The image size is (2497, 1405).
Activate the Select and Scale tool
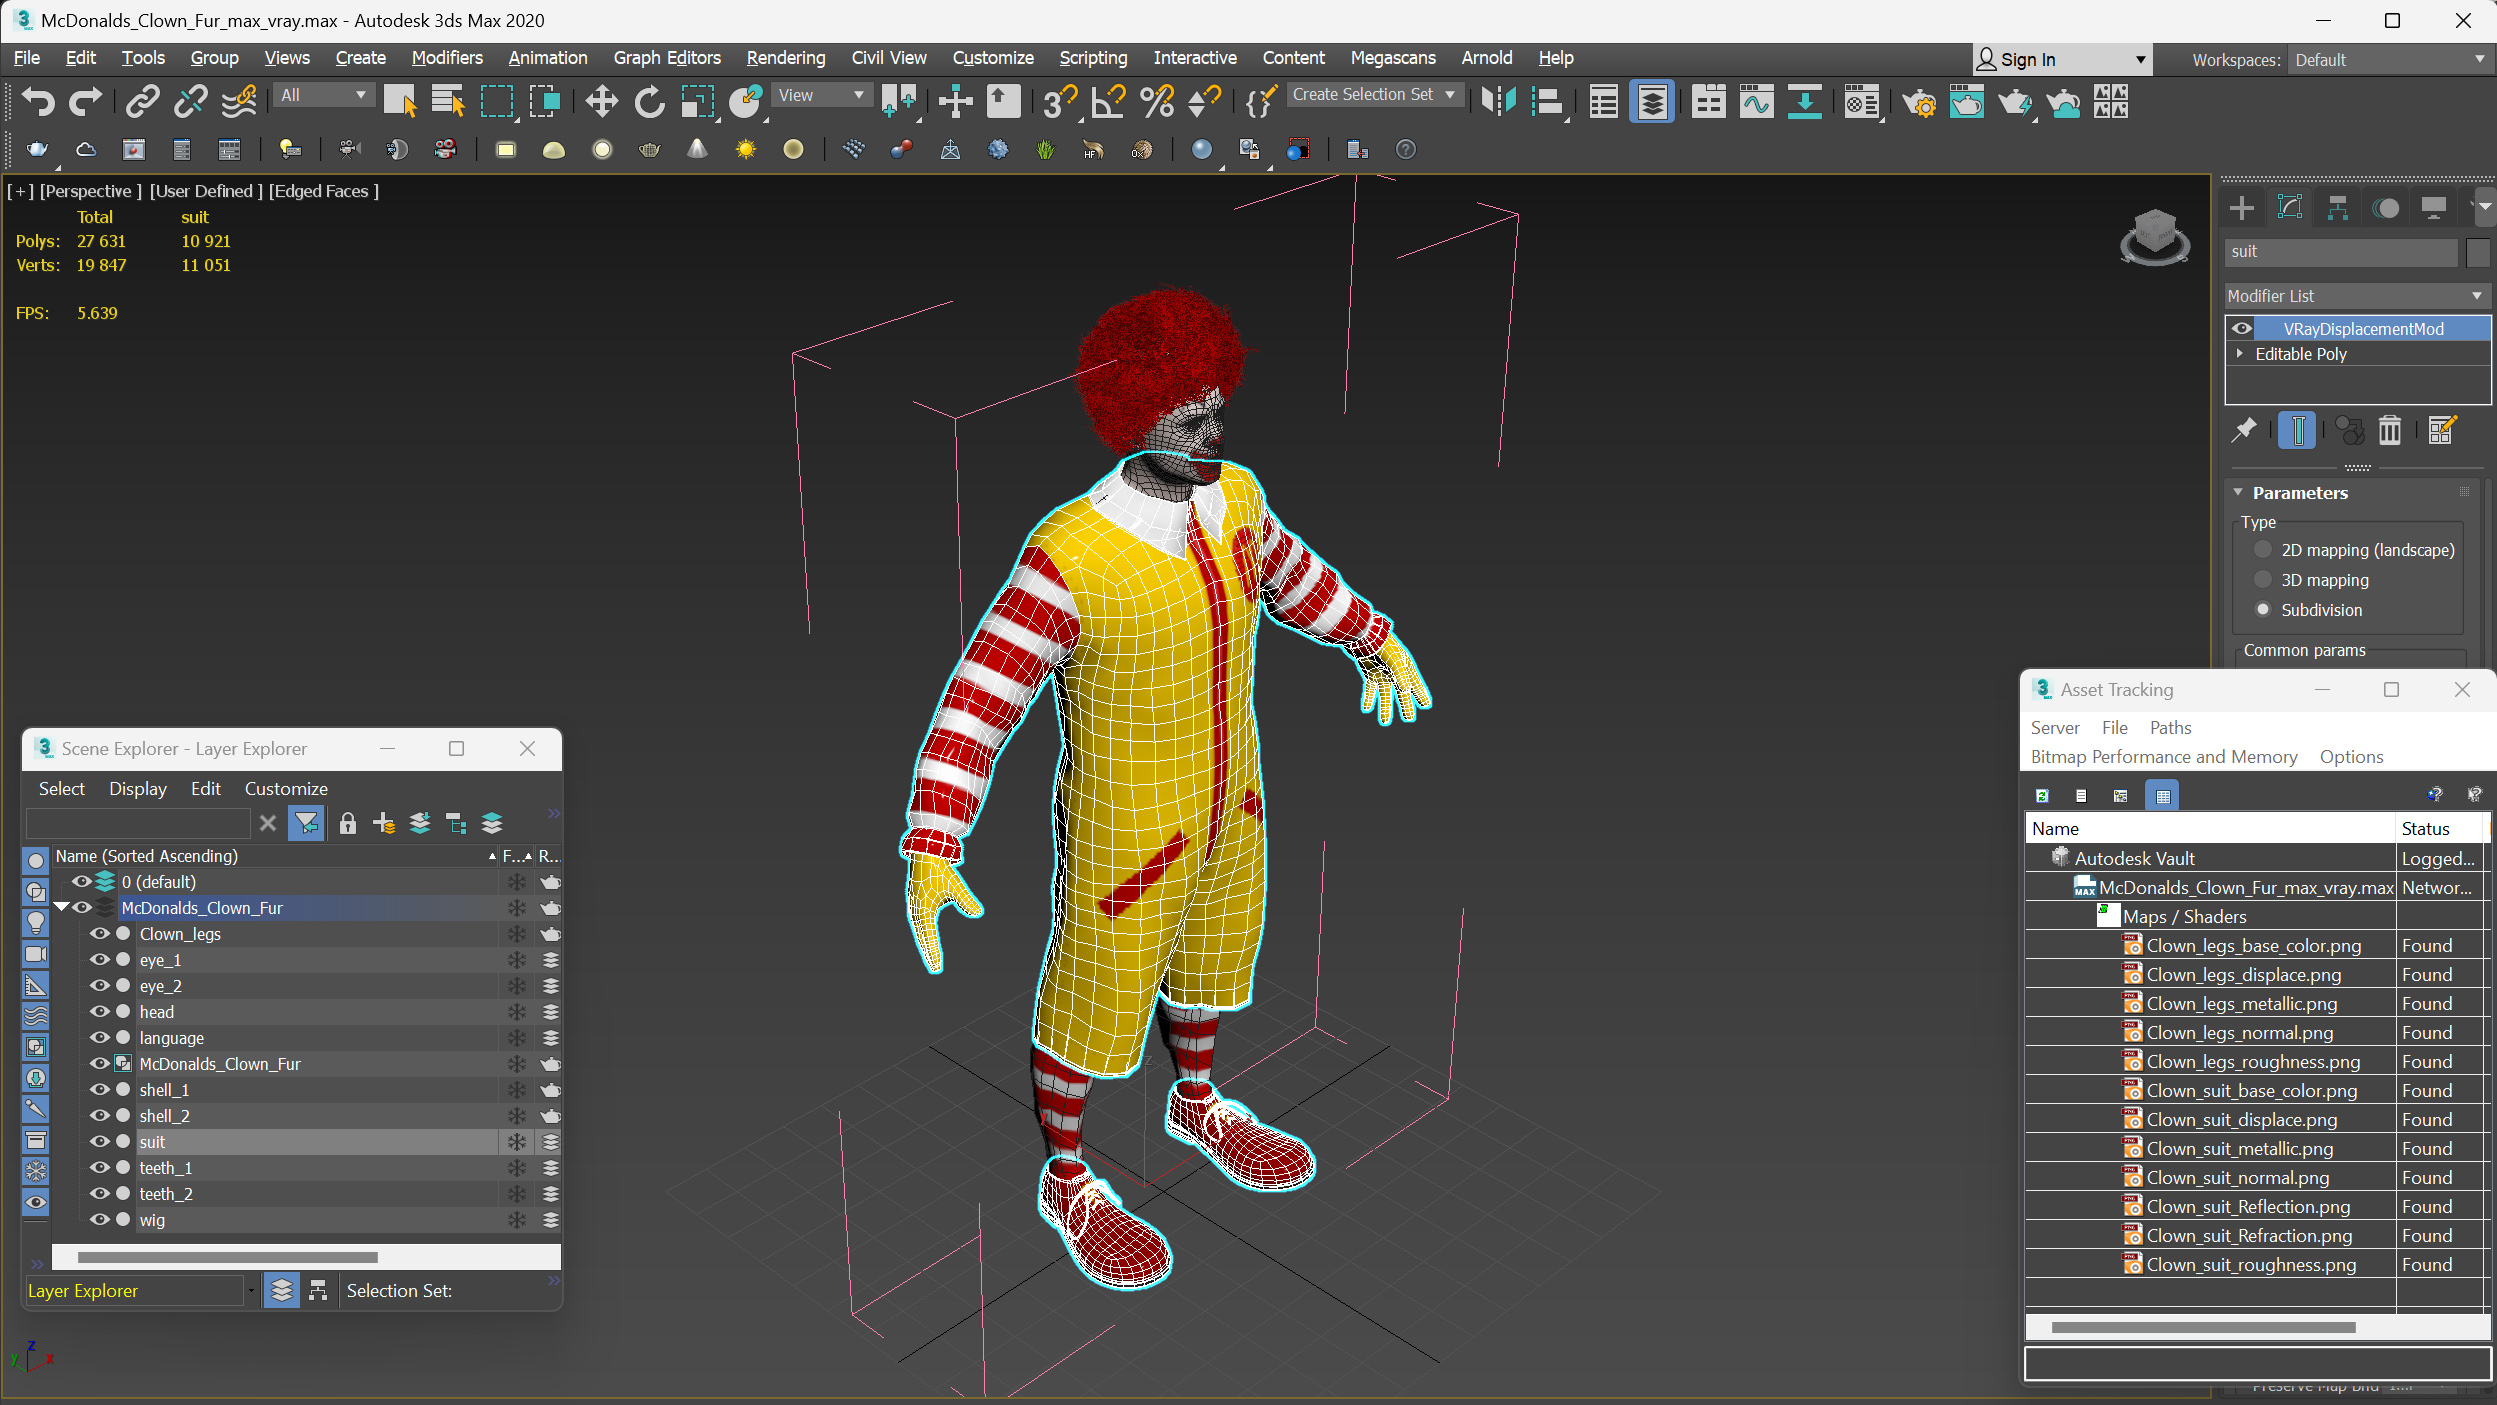697,101
